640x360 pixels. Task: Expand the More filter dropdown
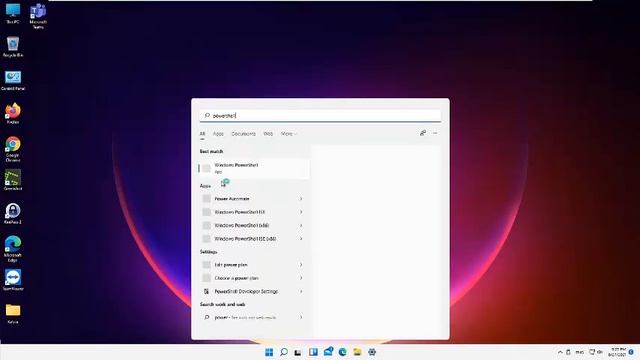[289, 134]
